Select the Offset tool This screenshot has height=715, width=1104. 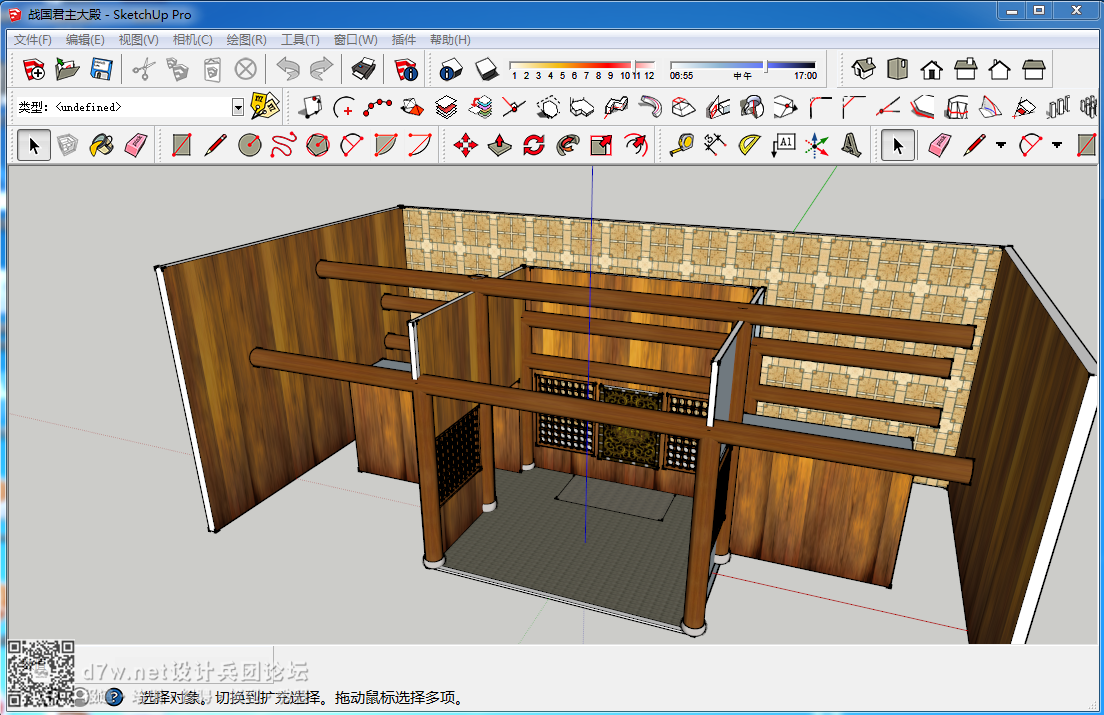(636, 145)
